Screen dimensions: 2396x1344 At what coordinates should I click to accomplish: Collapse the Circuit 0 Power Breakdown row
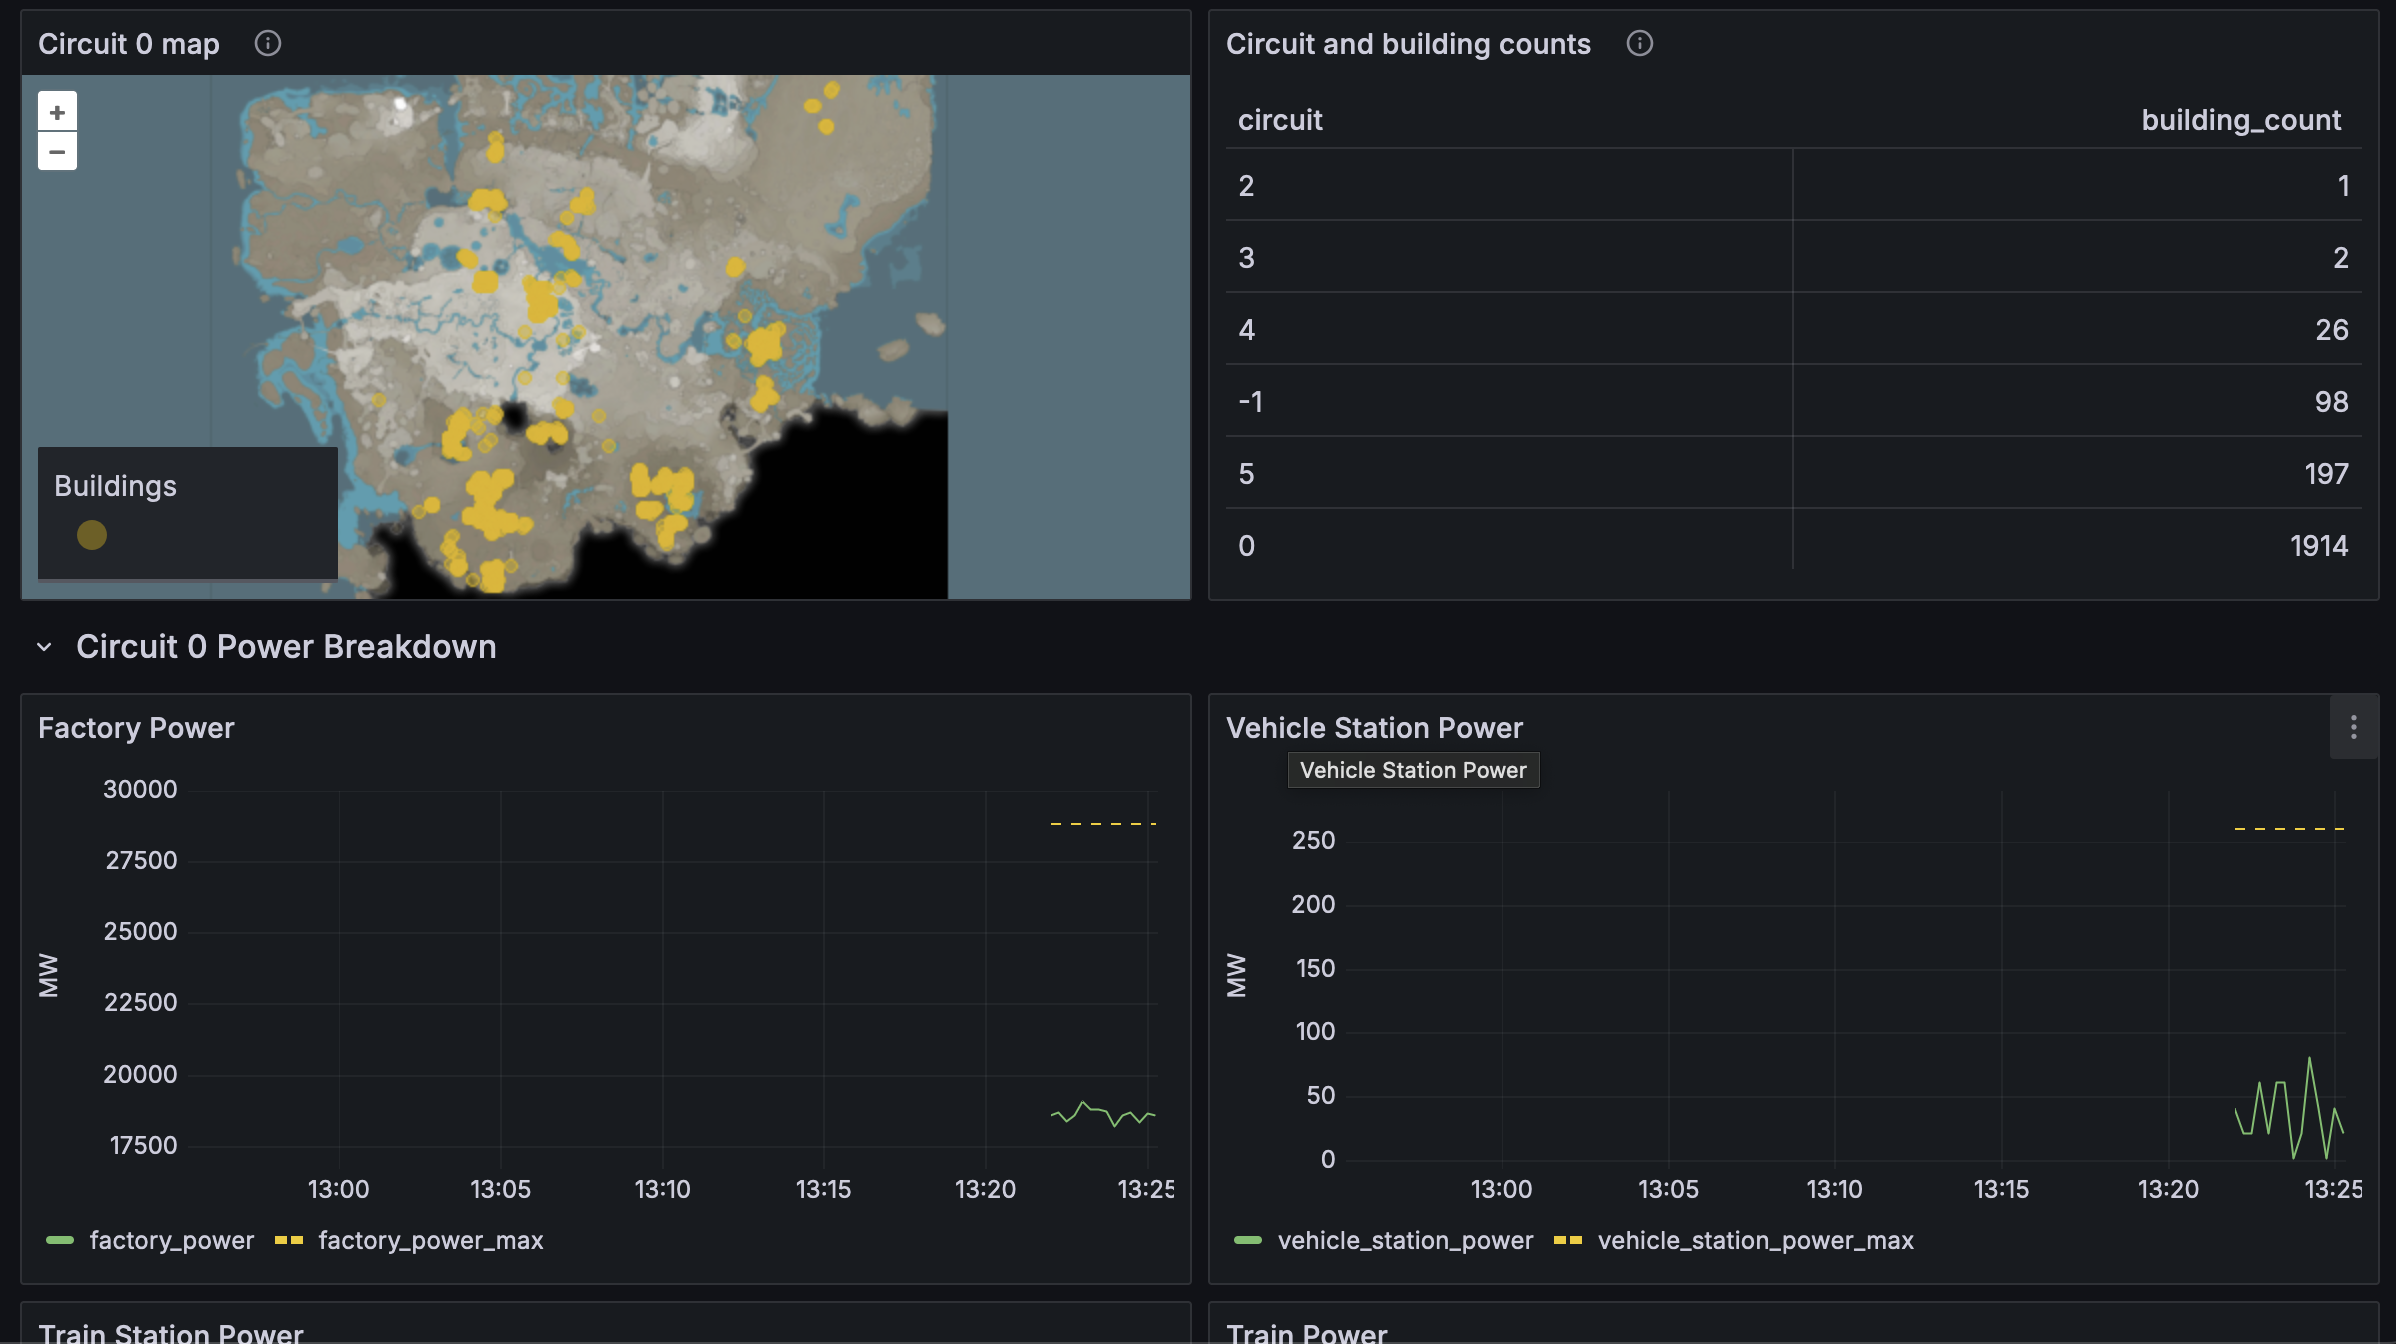(x=44, y=647)
